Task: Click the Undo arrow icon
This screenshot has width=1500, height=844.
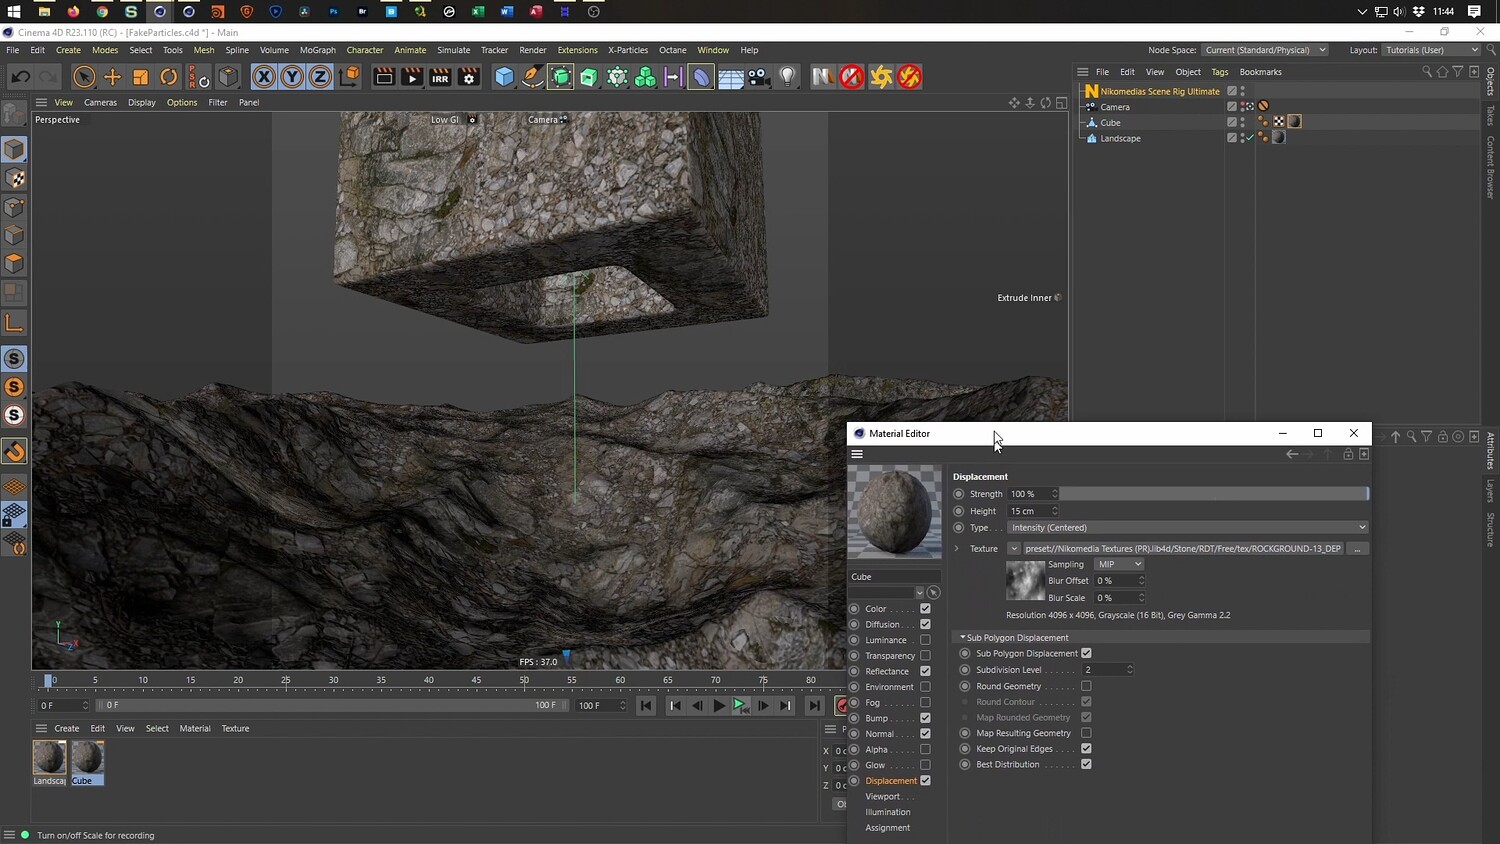Action: 20,77
